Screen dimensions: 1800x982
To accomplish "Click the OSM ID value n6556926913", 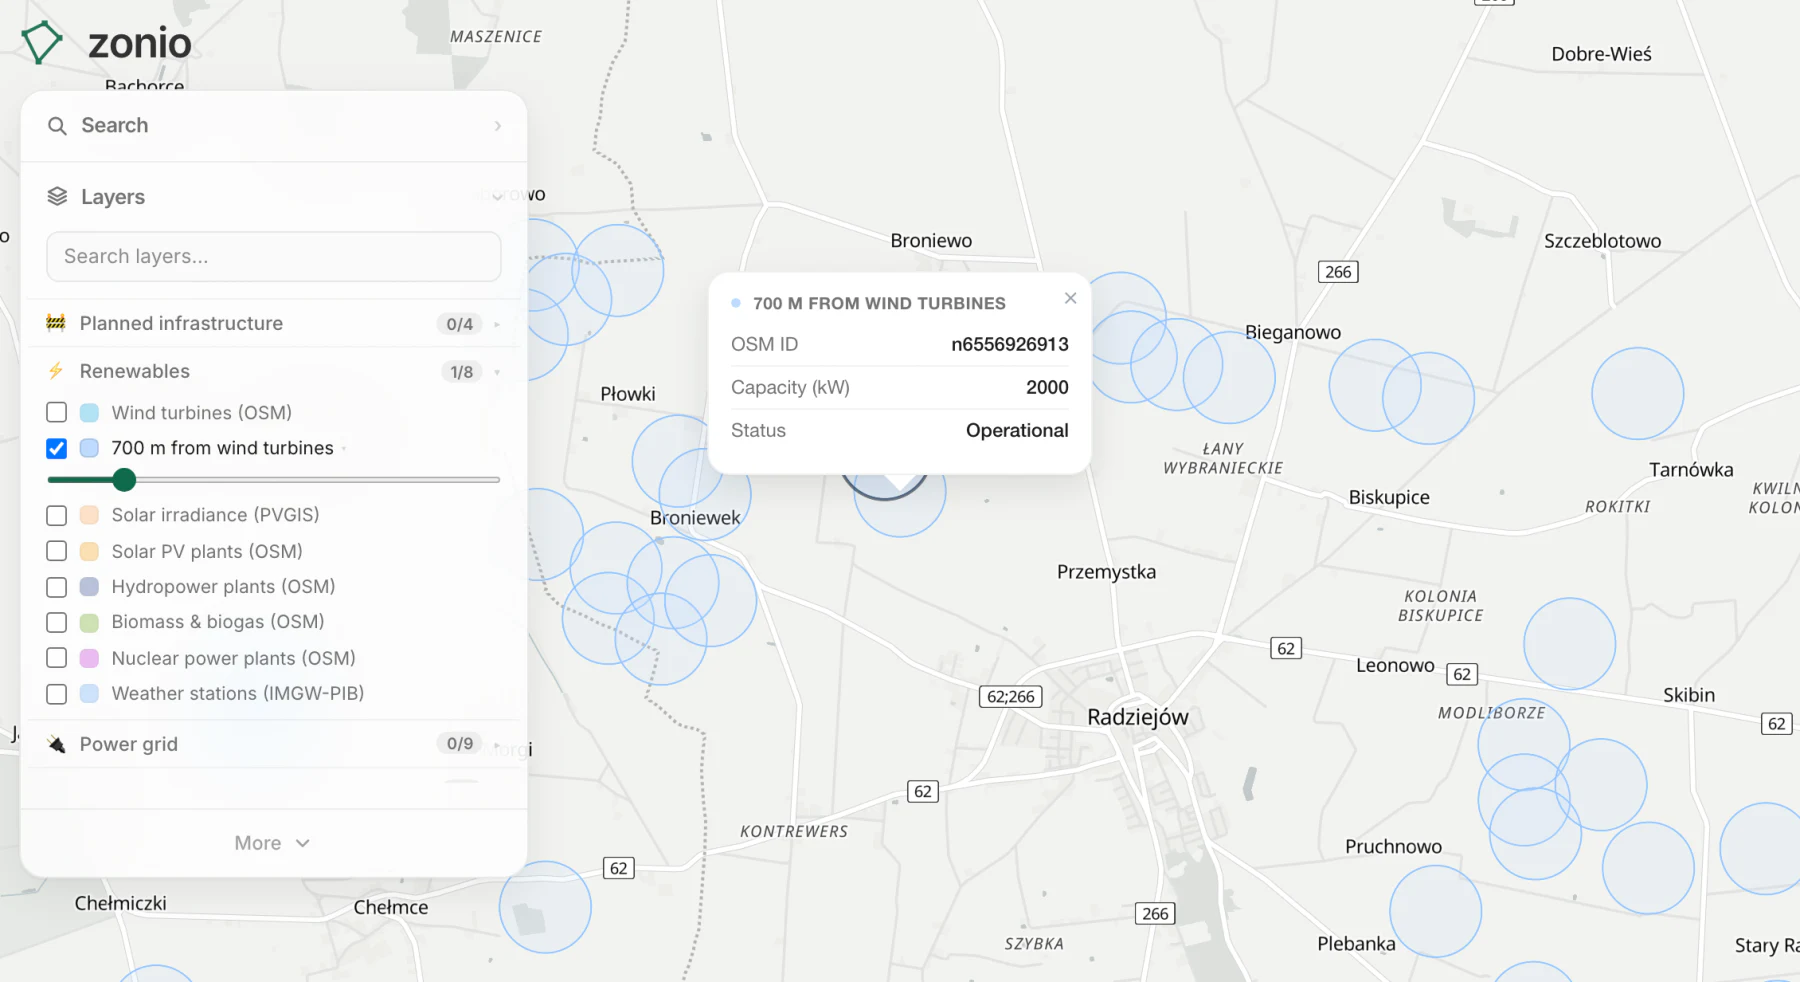I will click(1010, 344).
